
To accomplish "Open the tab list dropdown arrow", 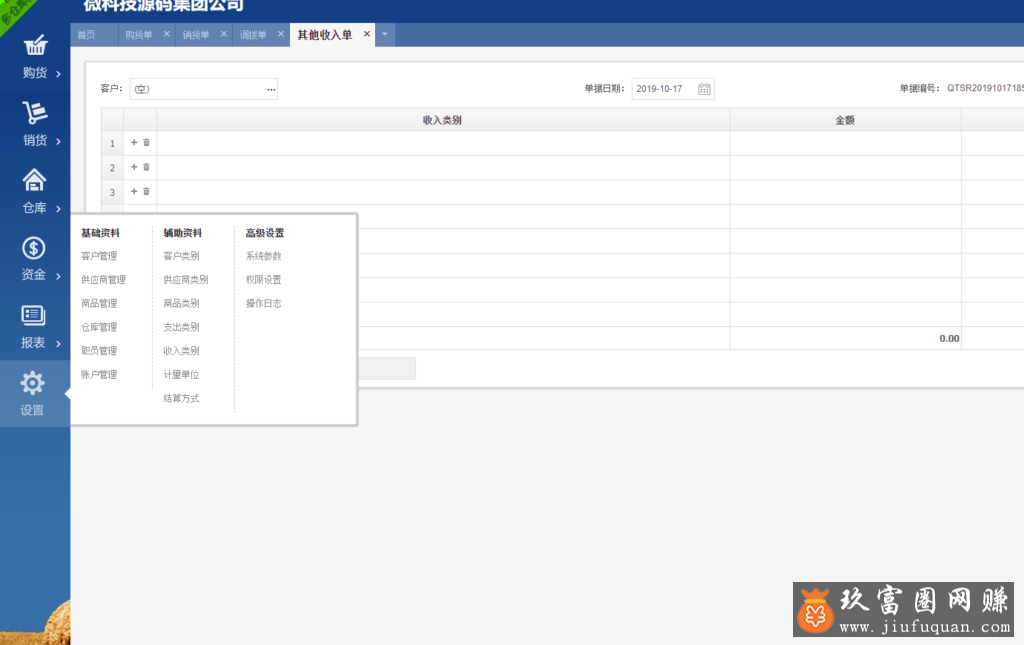I will coord(385,35).
